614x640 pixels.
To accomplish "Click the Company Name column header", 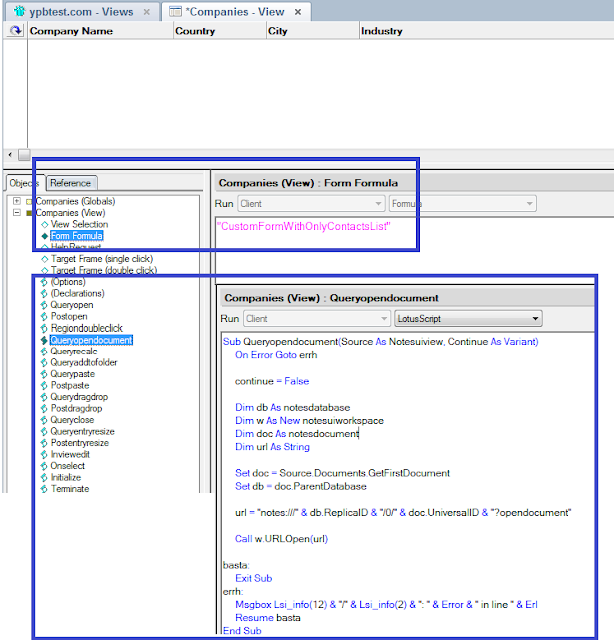I will pyautogui.click(x=100, y=31).
